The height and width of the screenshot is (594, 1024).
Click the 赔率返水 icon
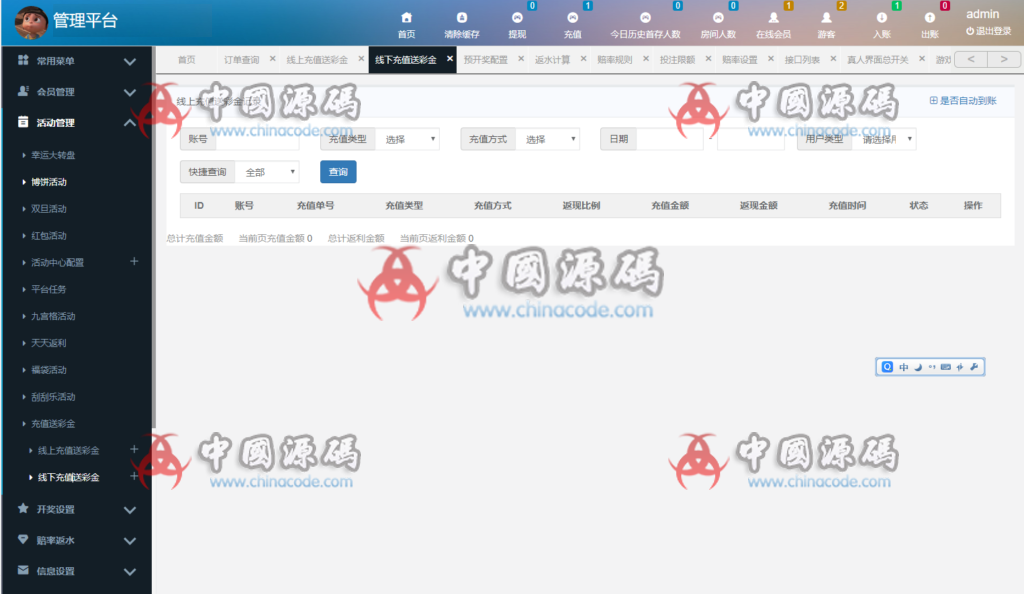(x=23, y=539)
